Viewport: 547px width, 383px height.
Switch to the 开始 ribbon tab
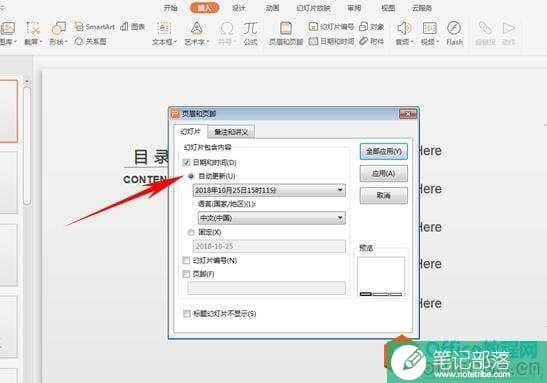(171, 8)
